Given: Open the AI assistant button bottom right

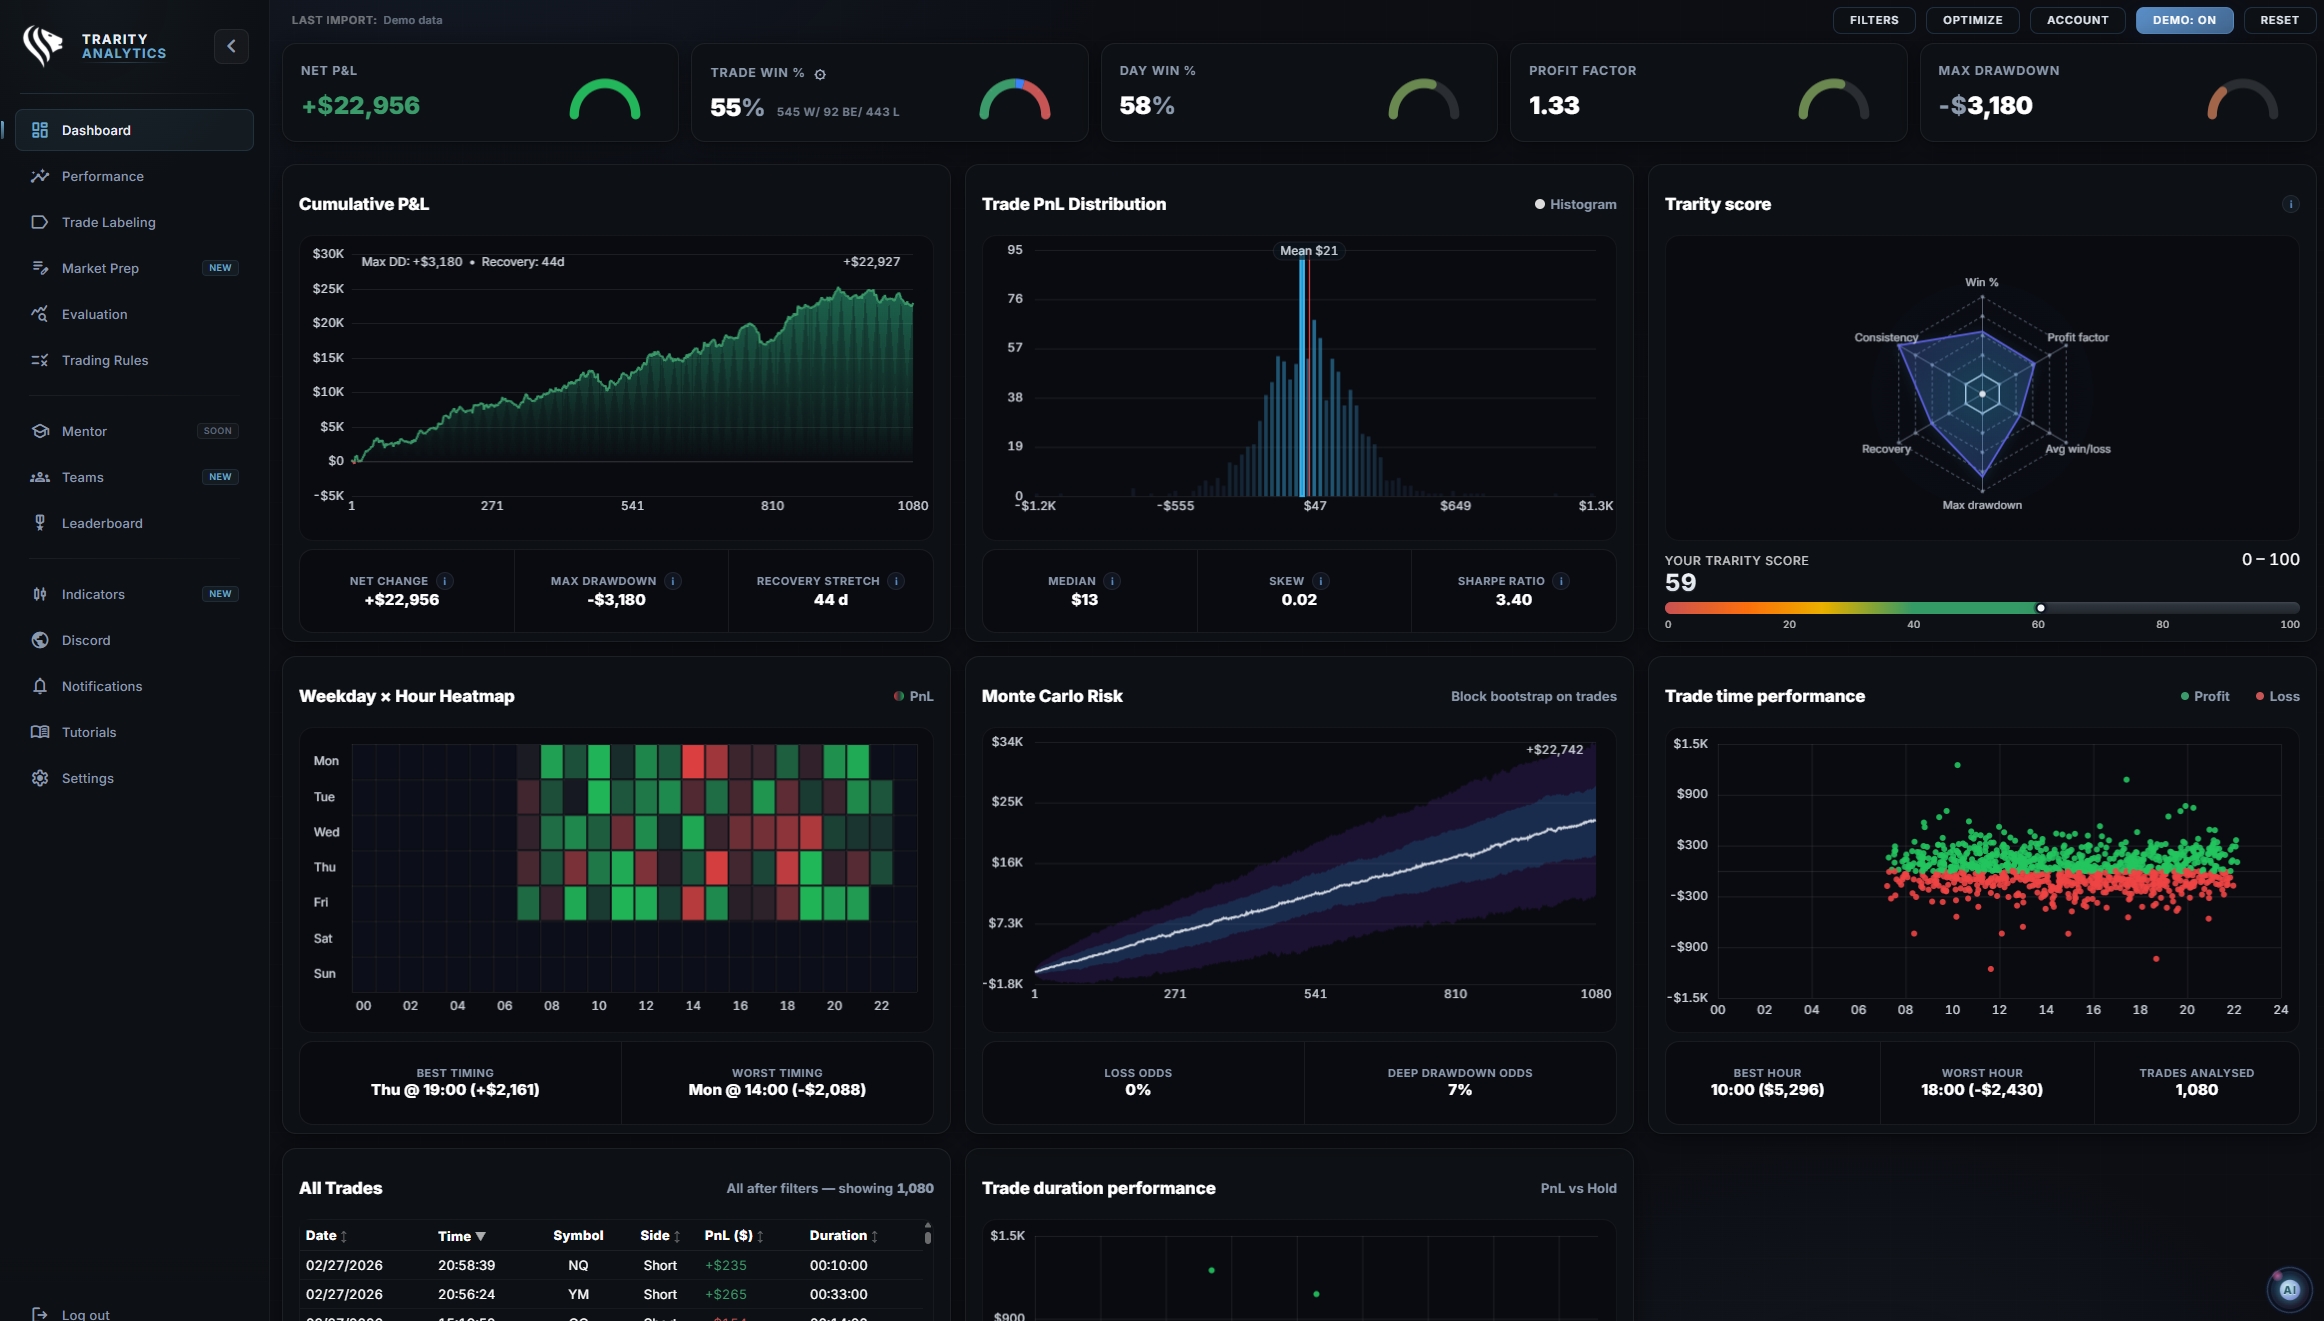Looking at the screenshot, I should click(2290, 1289).
